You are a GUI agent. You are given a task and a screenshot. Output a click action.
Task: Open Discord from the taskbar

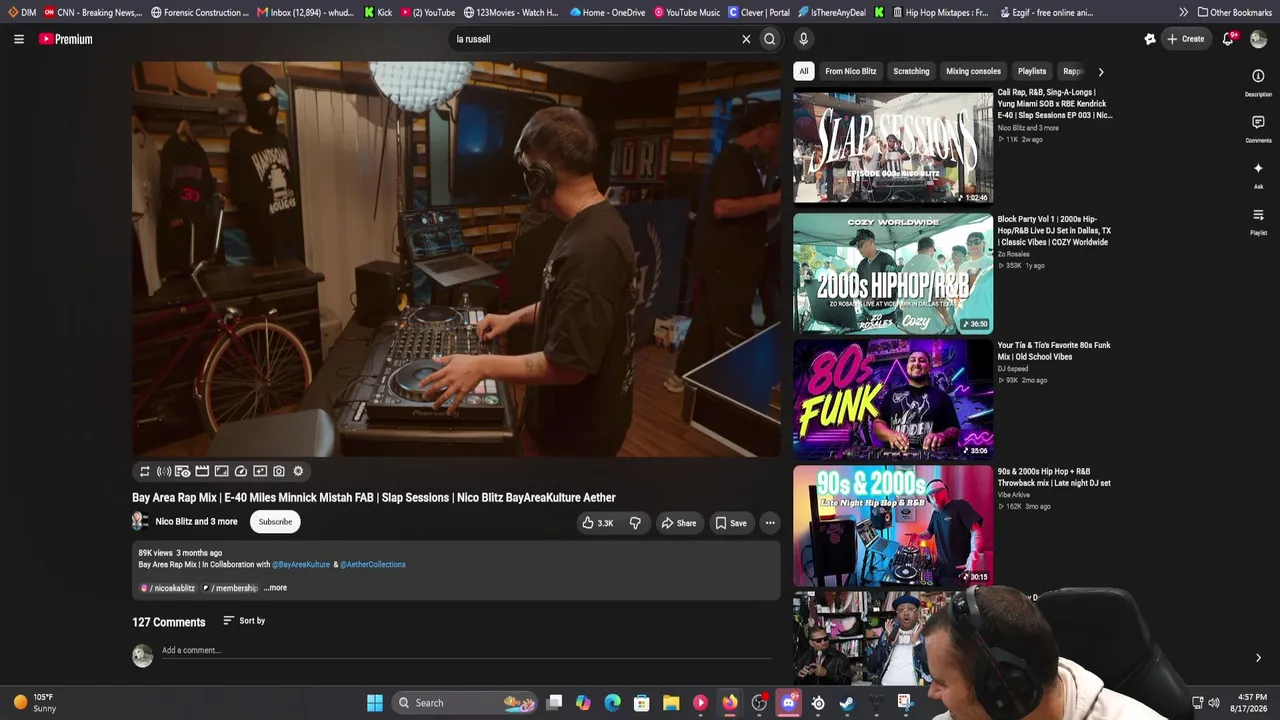pyautogui.click(x=788, y=703)
